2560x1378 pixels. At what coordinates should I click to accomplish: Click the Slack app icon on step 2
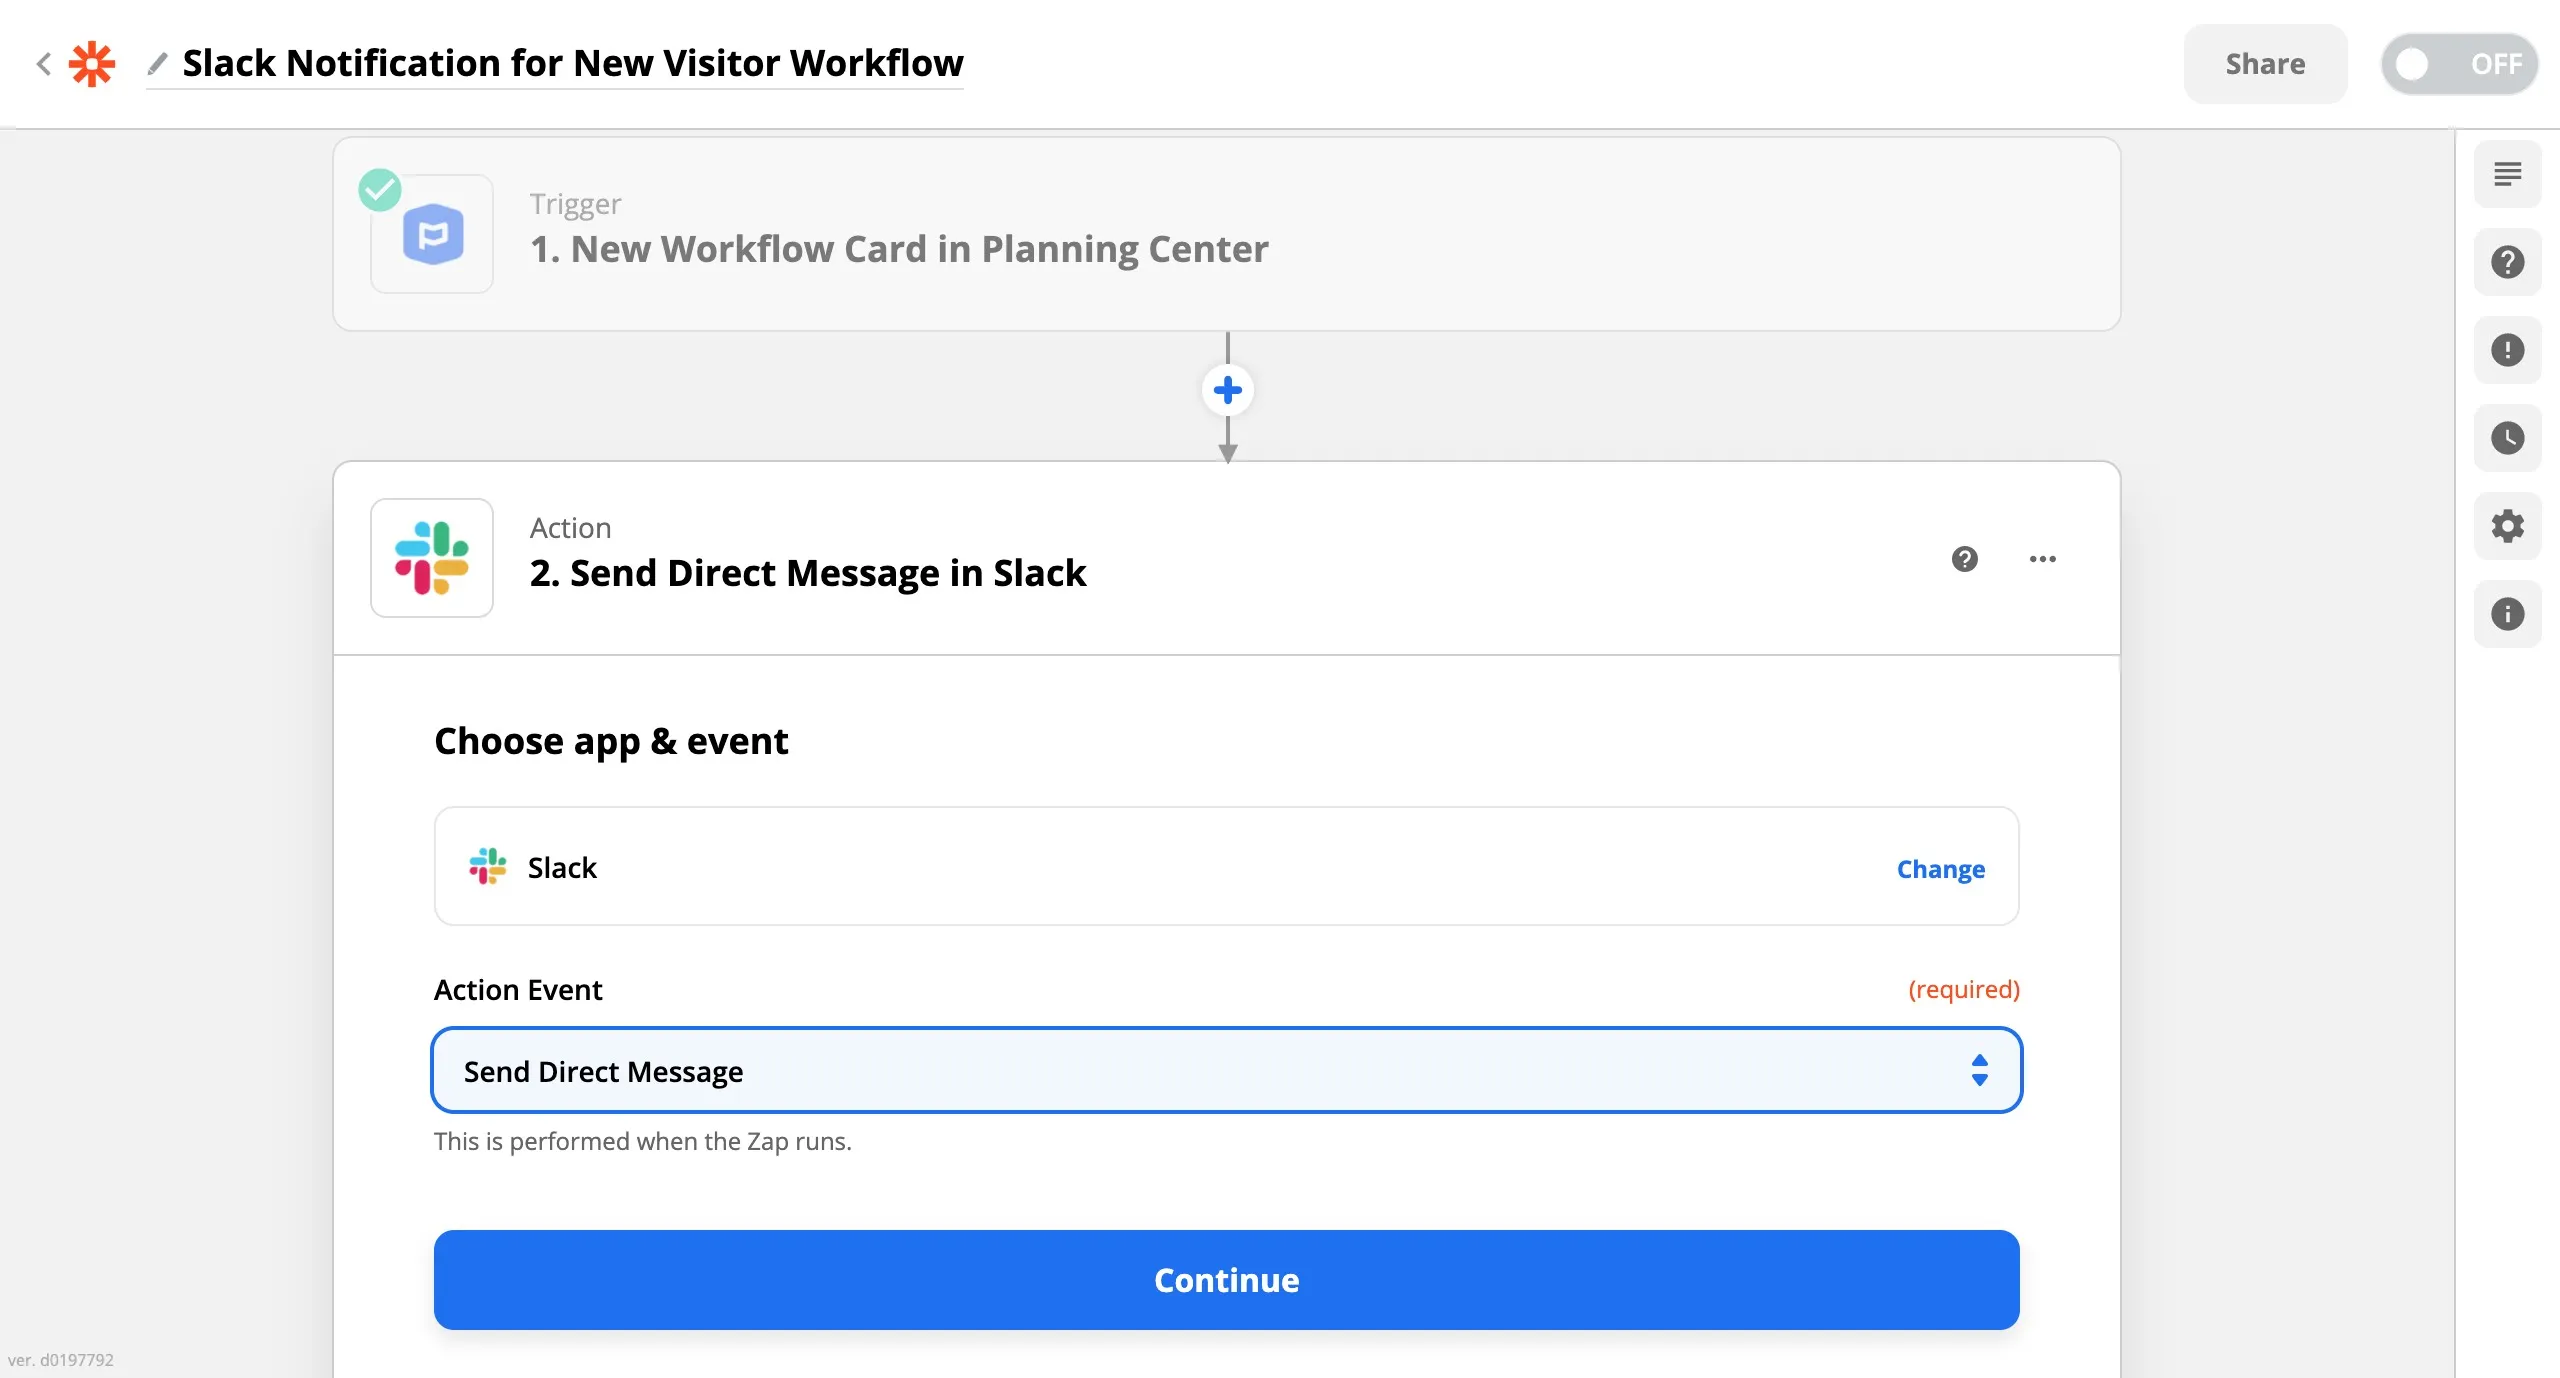[432, 558]
